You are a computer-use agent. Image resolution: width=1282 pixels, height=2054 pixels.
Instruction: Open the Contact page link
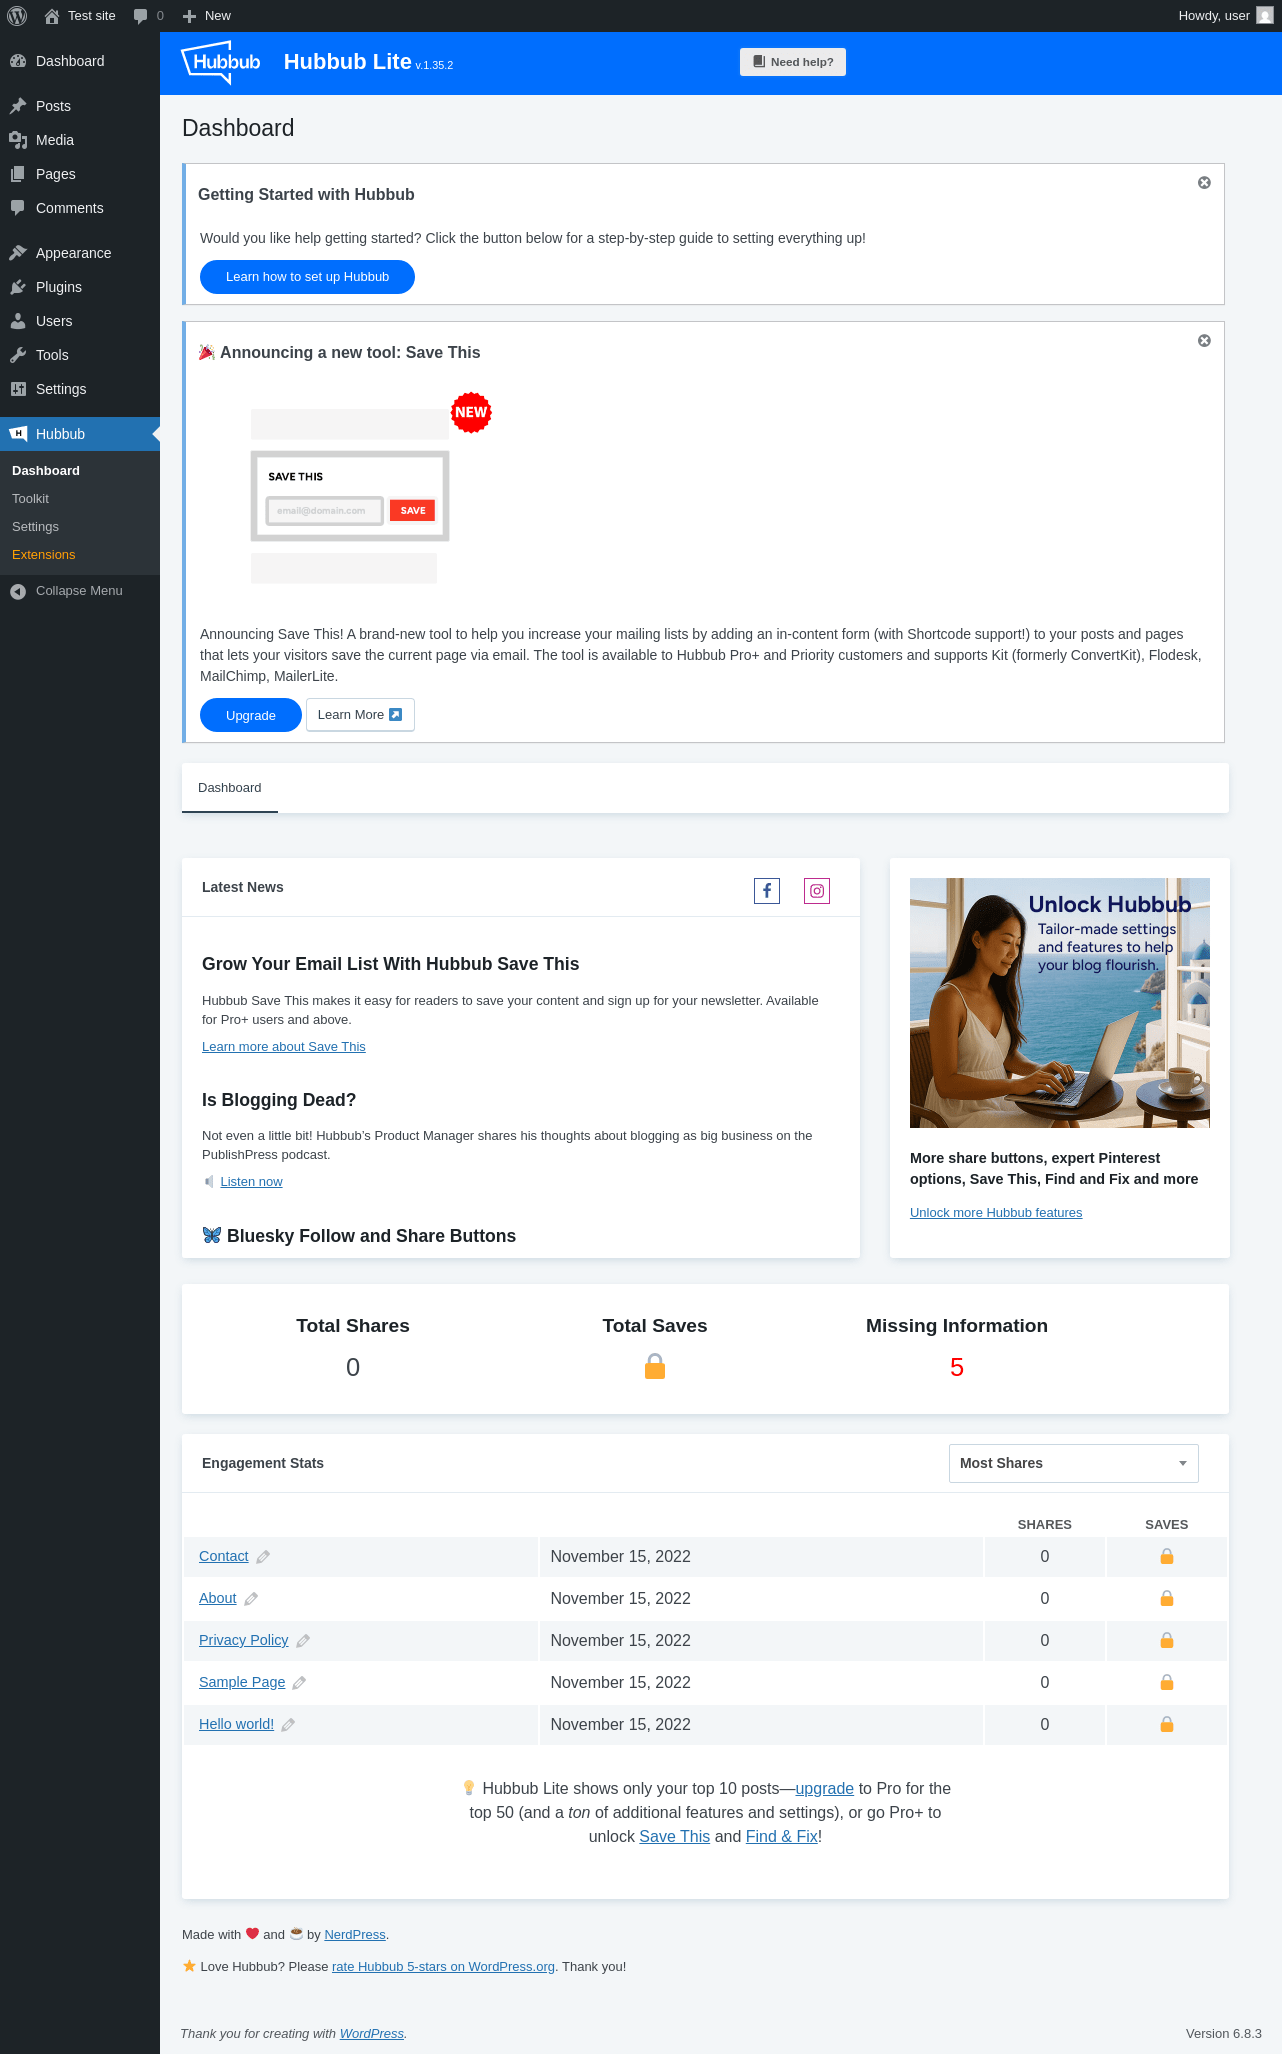point(223,1556)
